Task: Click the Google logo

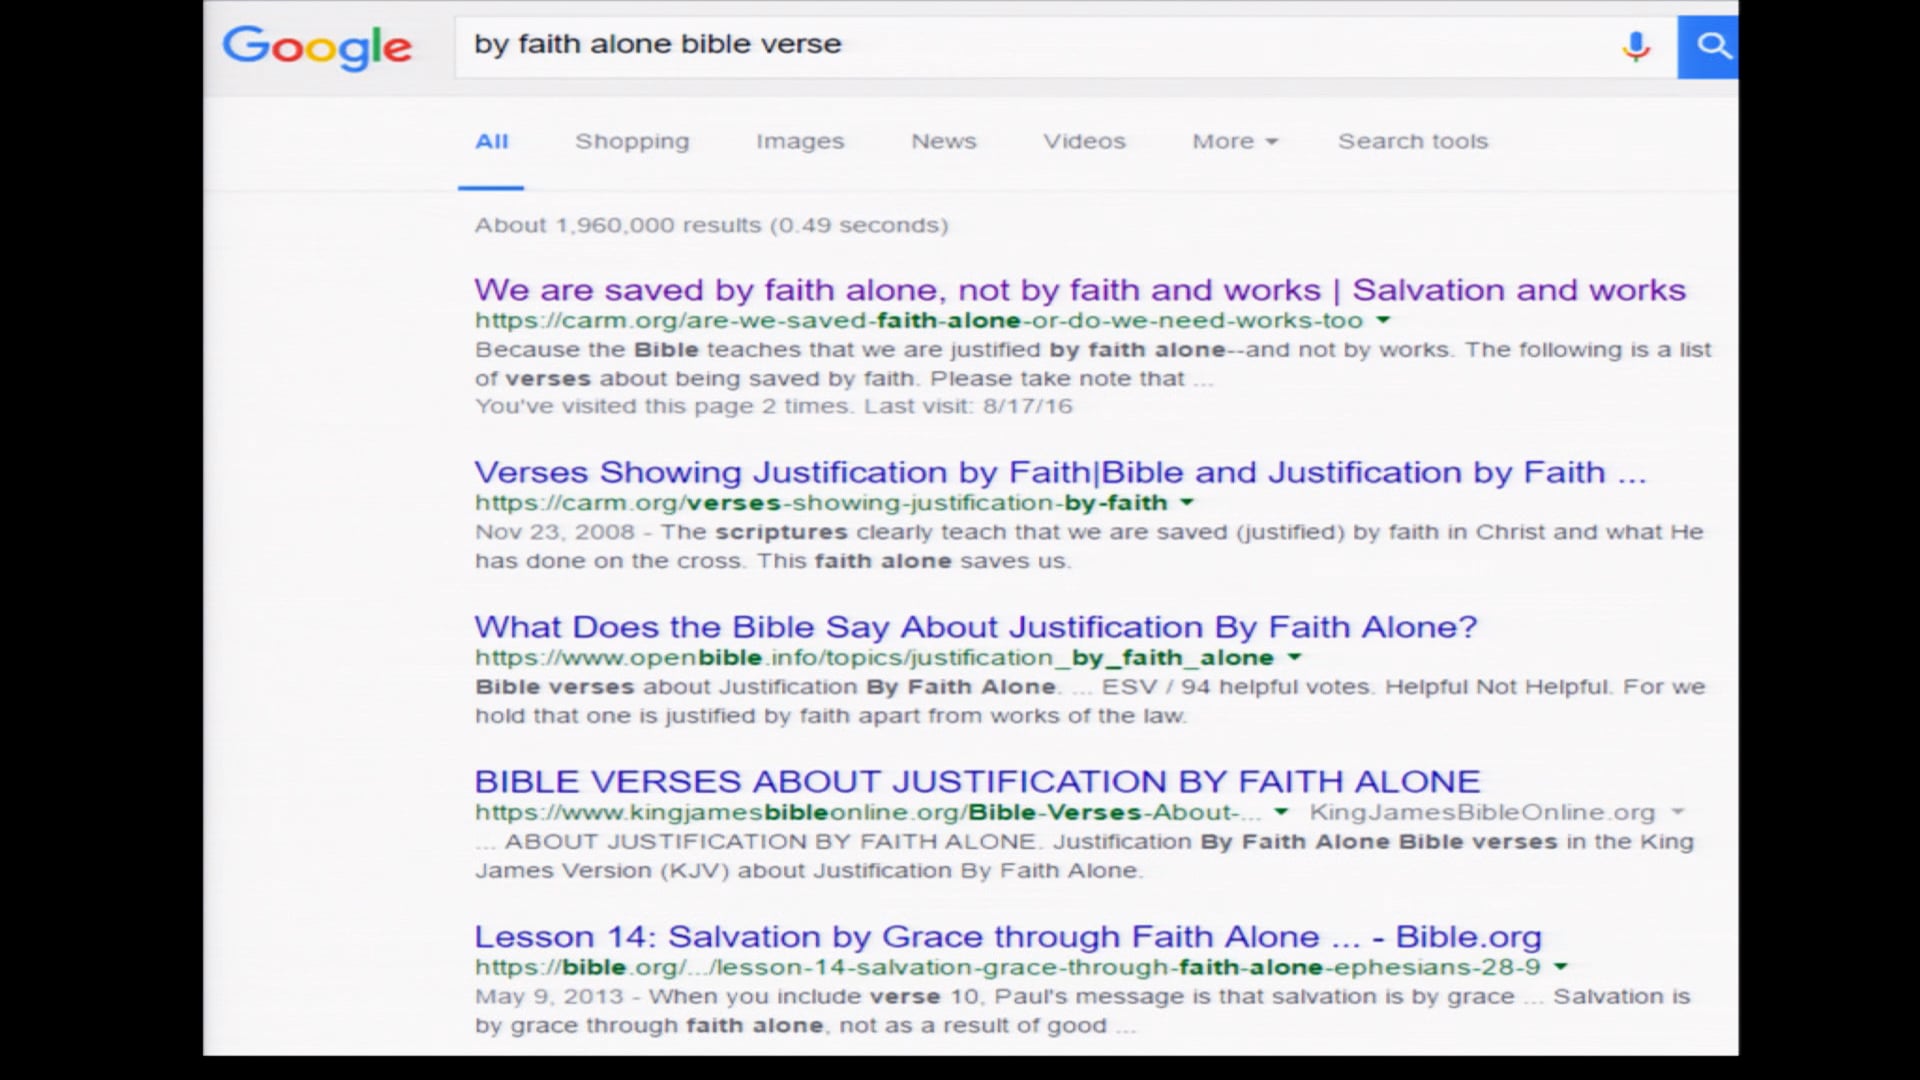Action: [316, 47]
